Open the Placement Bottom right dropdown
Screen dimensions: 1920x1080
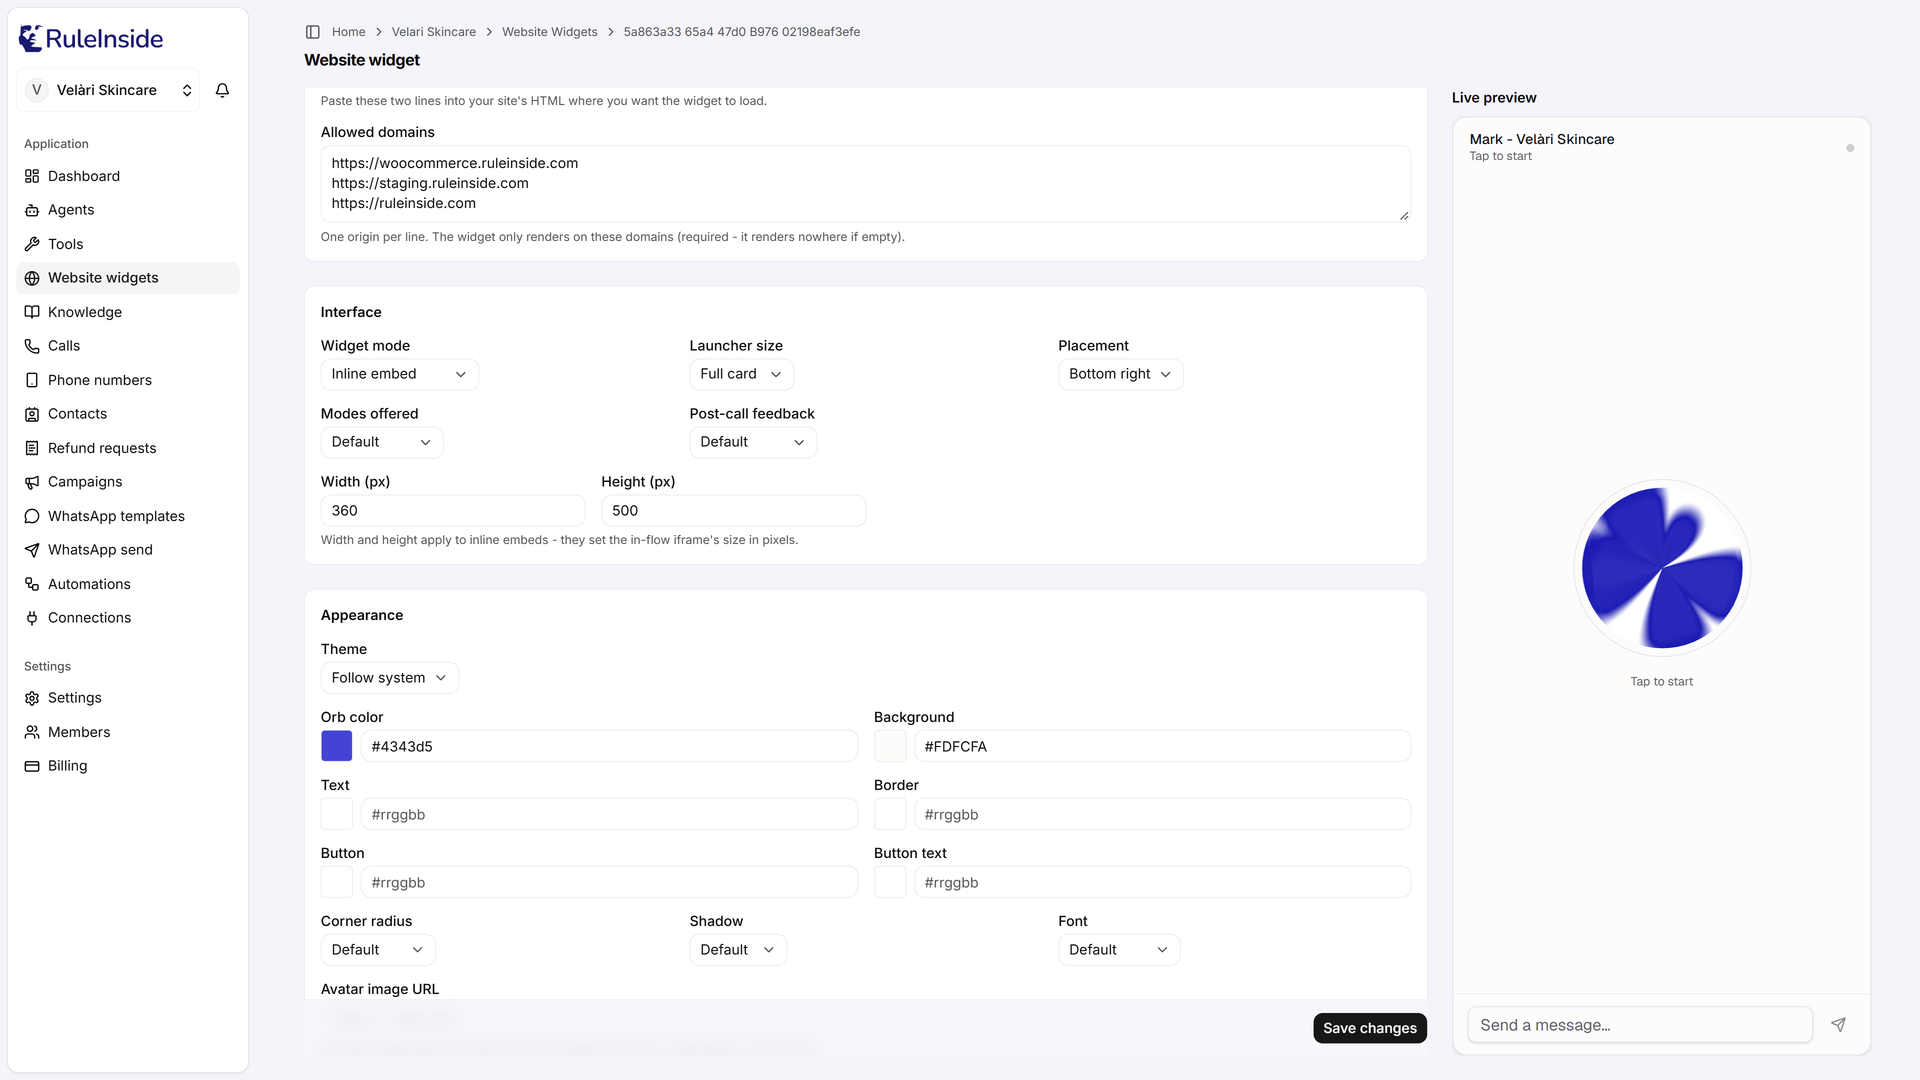(1120, 374)
